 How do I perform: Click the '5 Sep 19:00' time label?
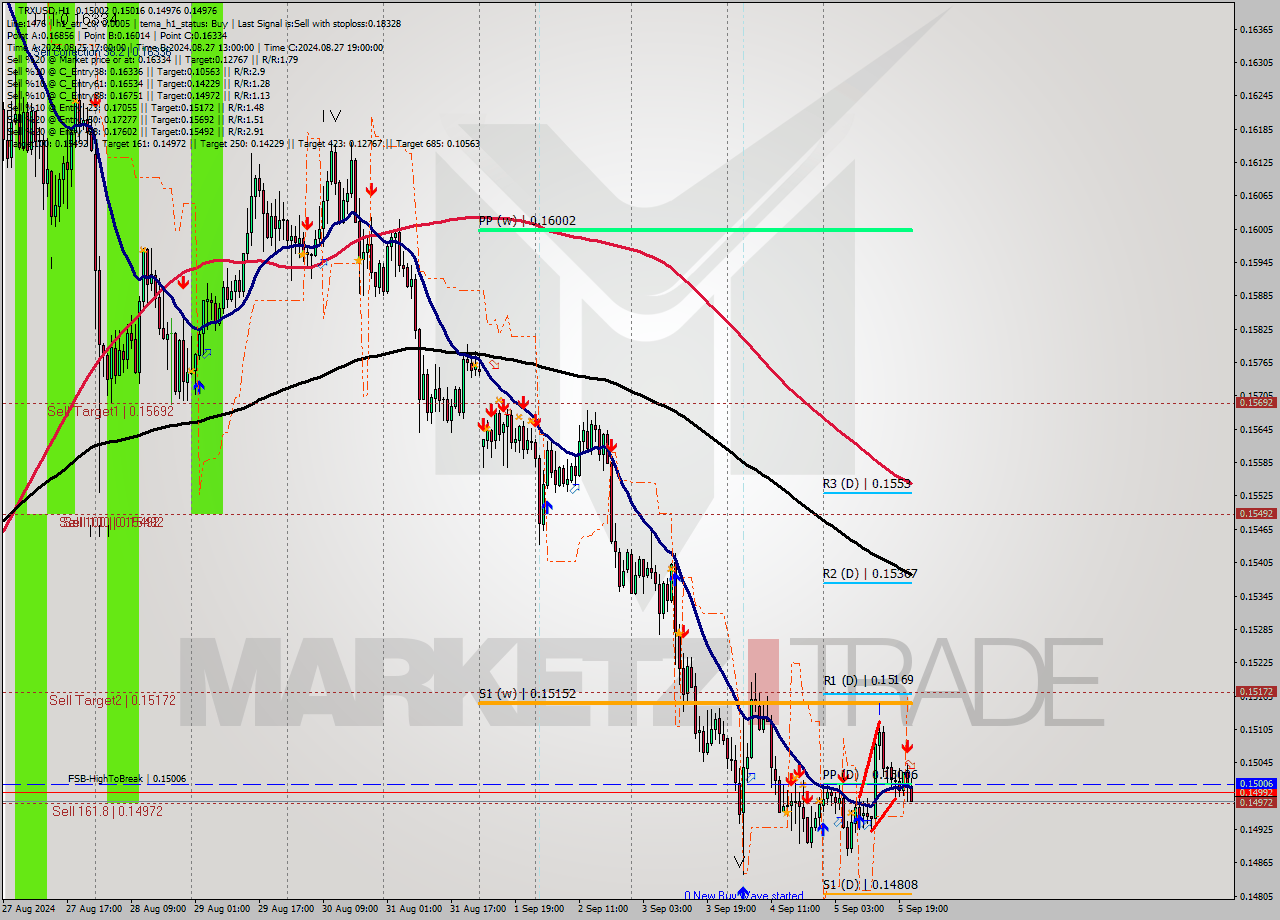pyautogui.click(x=923, y=909)
